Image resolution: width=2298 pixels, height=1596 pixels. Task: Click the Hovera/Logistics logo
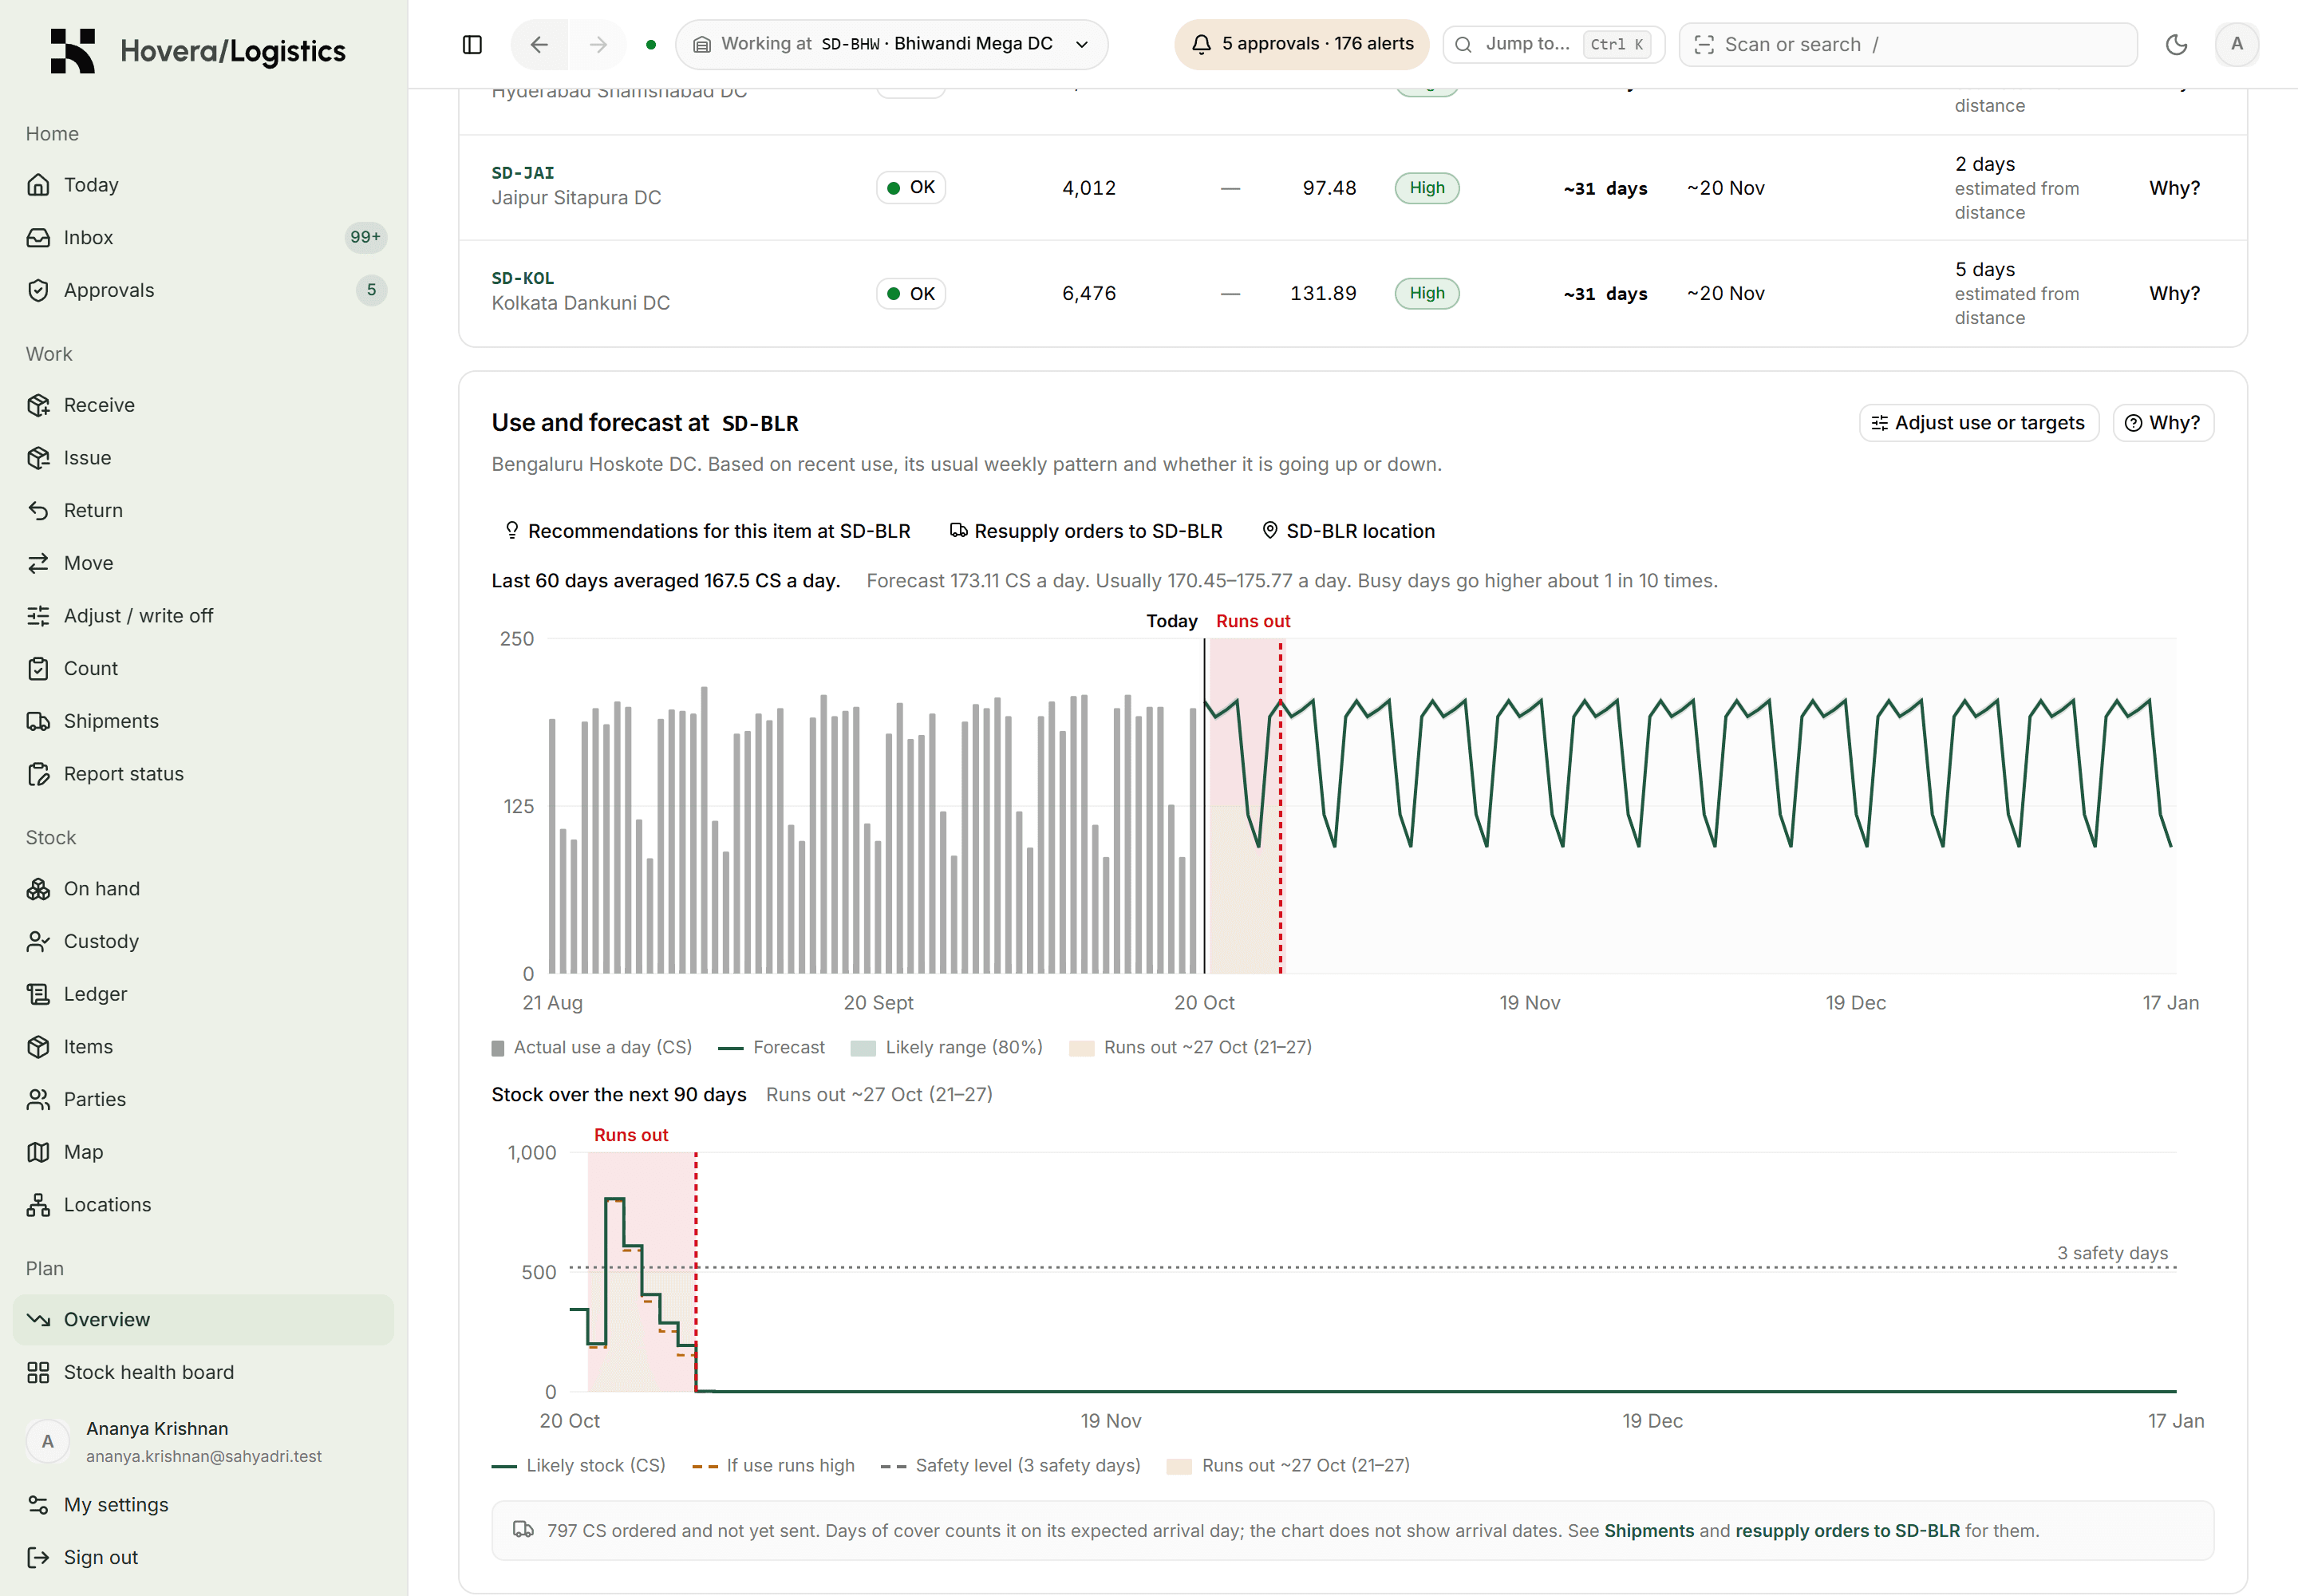point(198,50)
